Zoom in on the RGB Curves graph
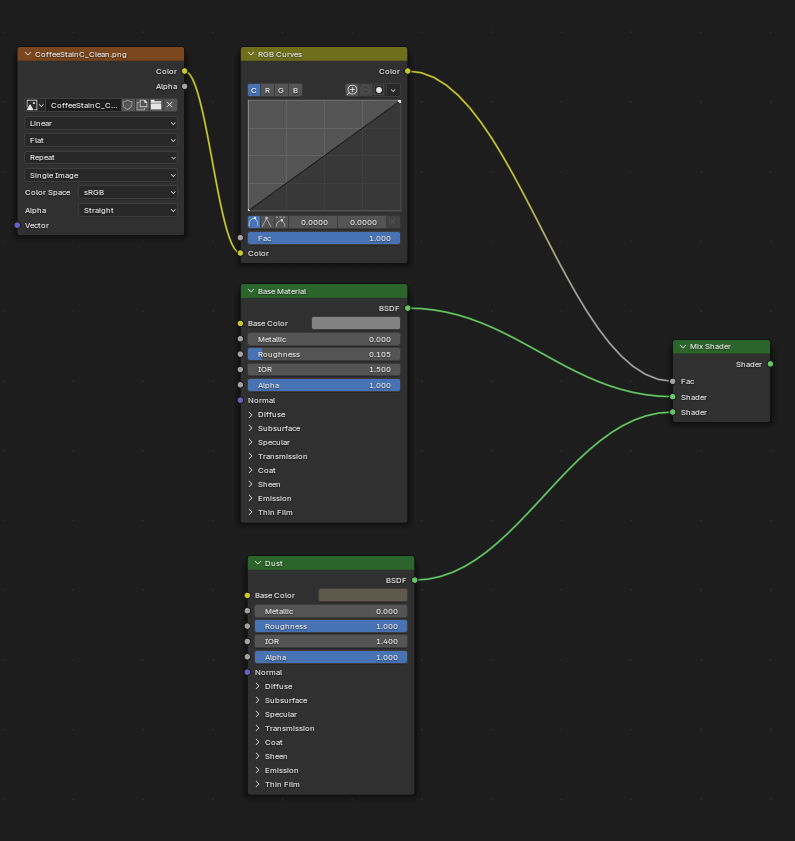This screenshot has height=841, width=795. coord(352,90)
